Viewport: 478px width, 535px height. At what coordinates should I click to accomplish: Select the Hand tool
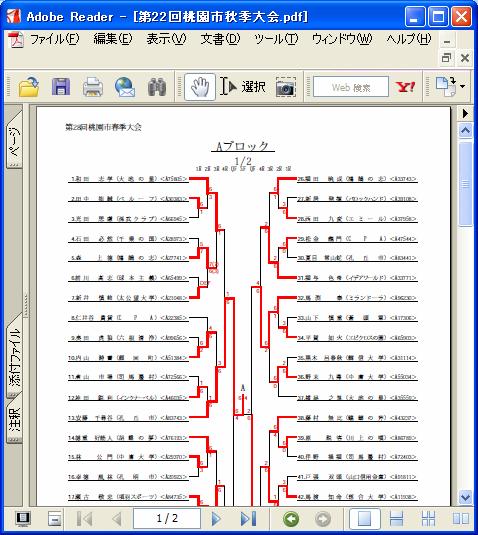(200, 87)
